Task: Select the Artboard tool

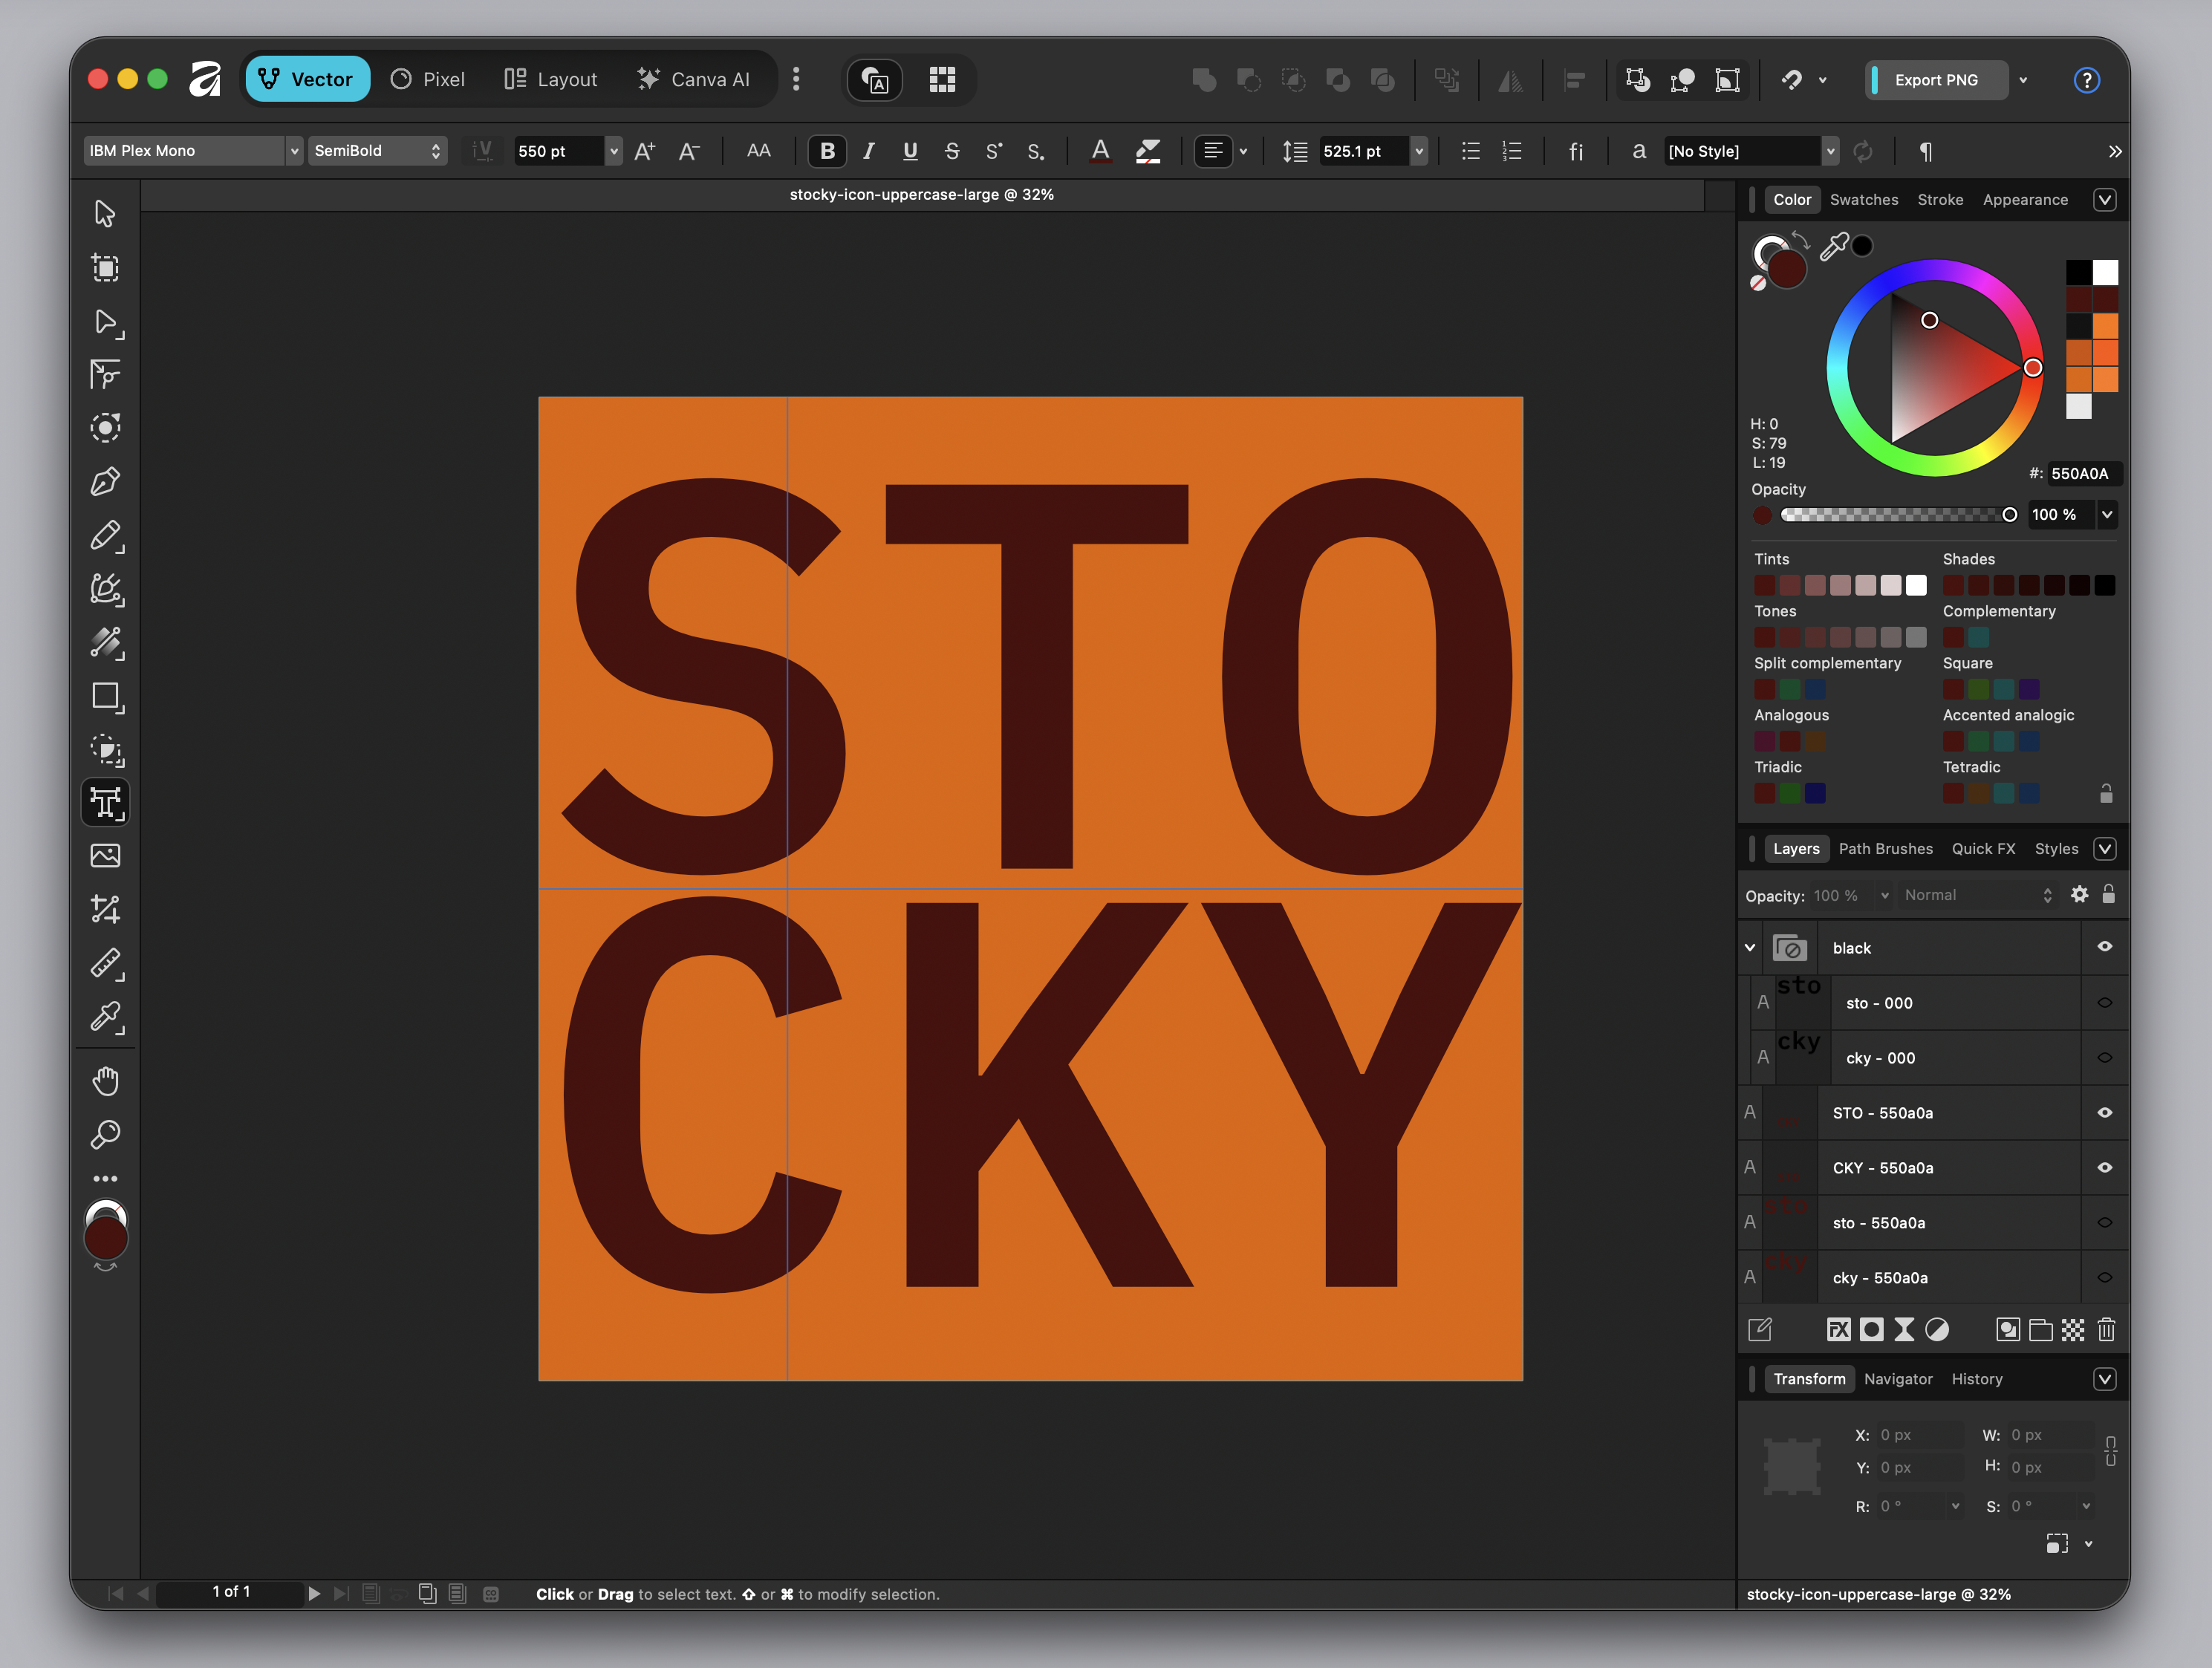Action: click(105, 267)
